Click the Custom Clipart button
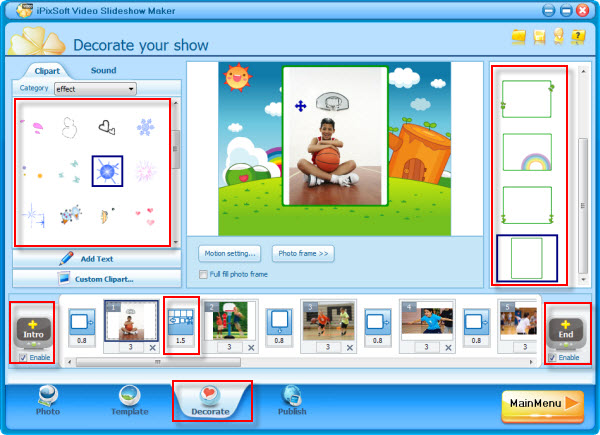This screenshot has height=435, width=600. (x=97, y=279)
